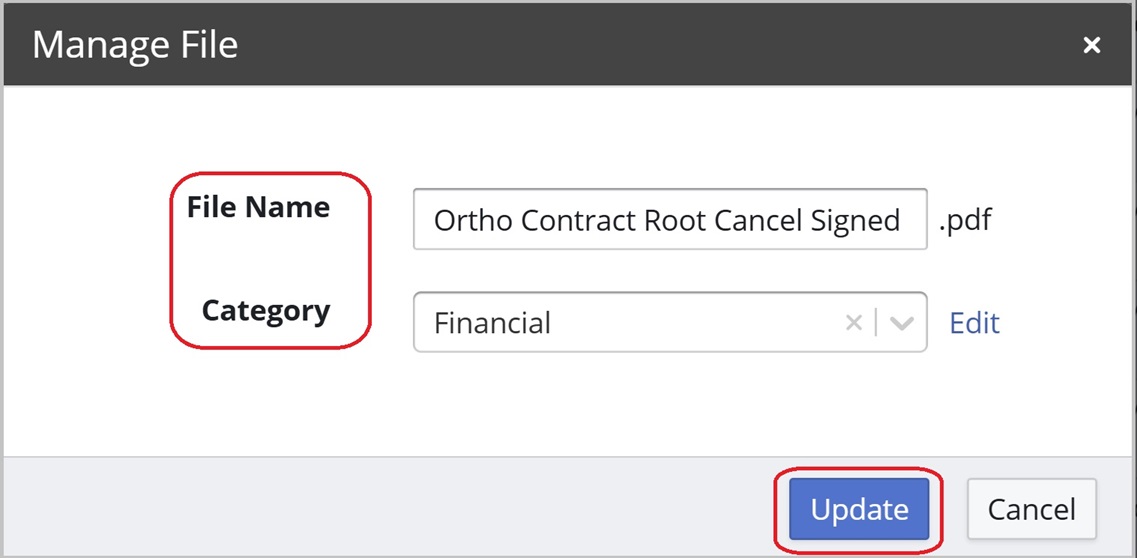Click empty dark header bar area

650,45
